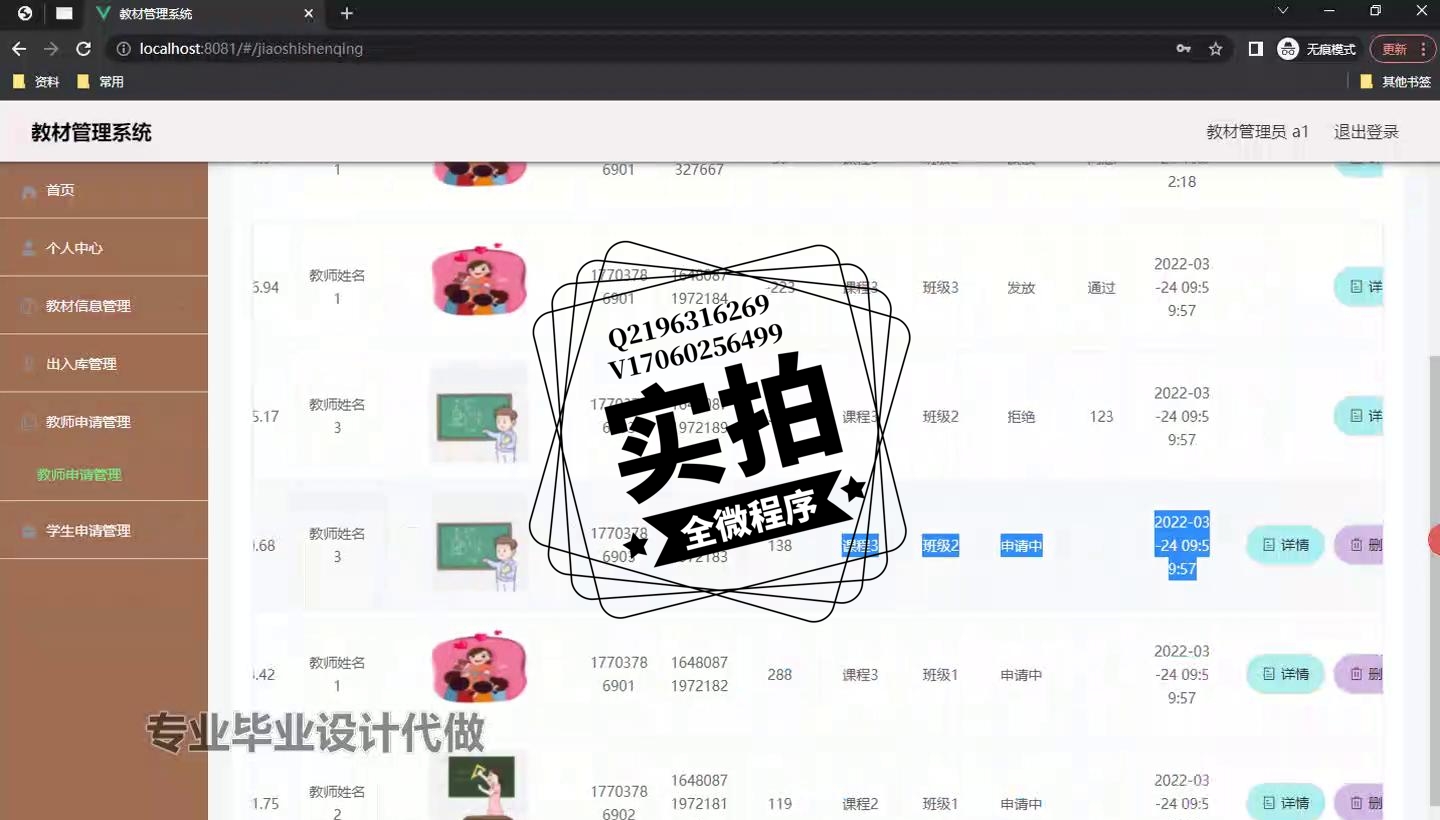Open 详情 in the 发放 通过 row

click(x=1359, y=287)
